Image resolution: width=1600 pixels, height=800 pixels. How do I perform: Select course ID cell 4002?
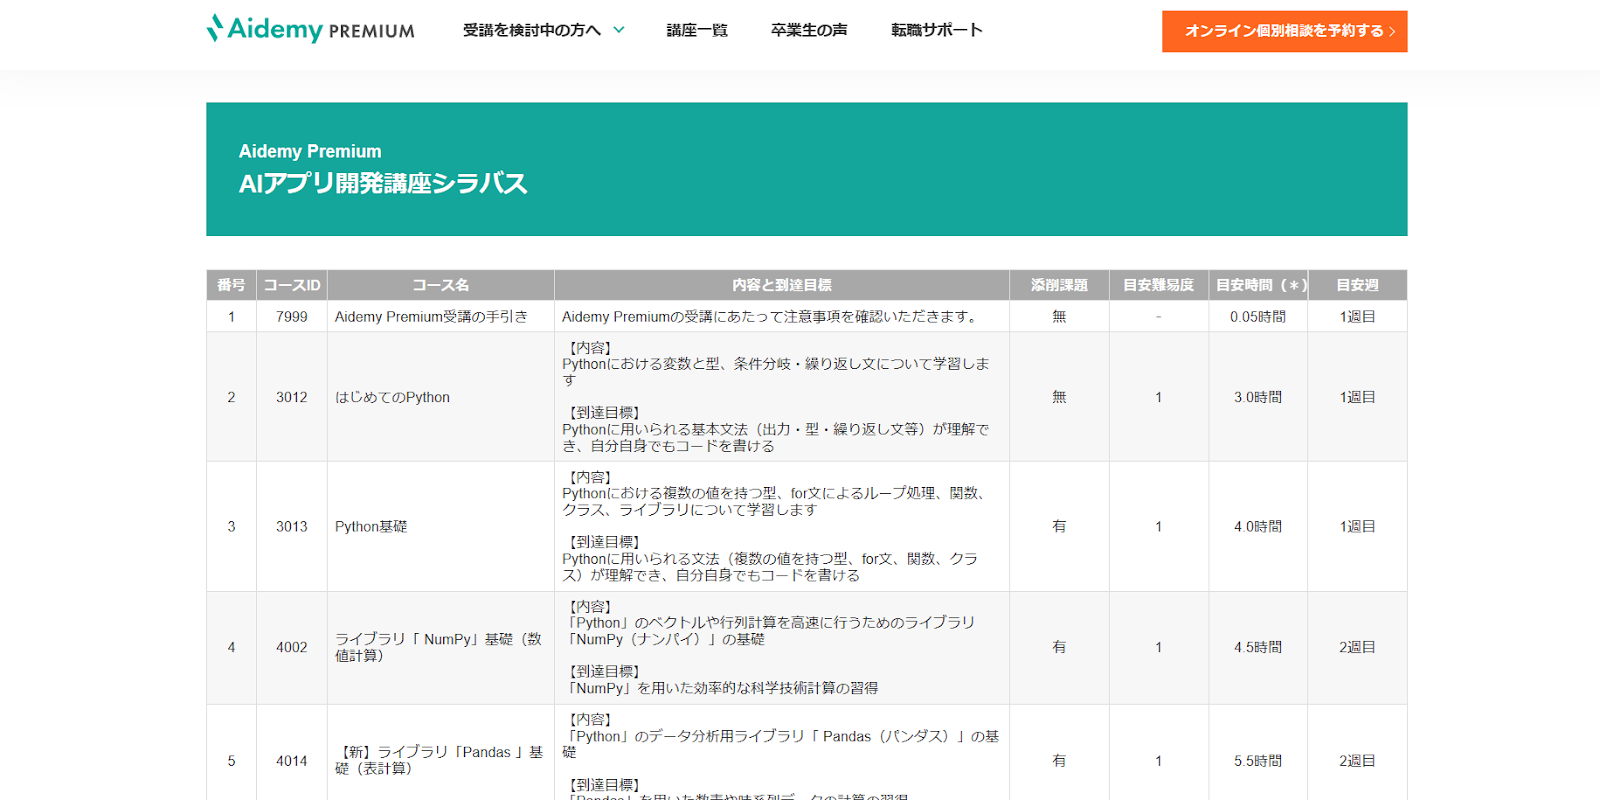click(x=292, y=647)
